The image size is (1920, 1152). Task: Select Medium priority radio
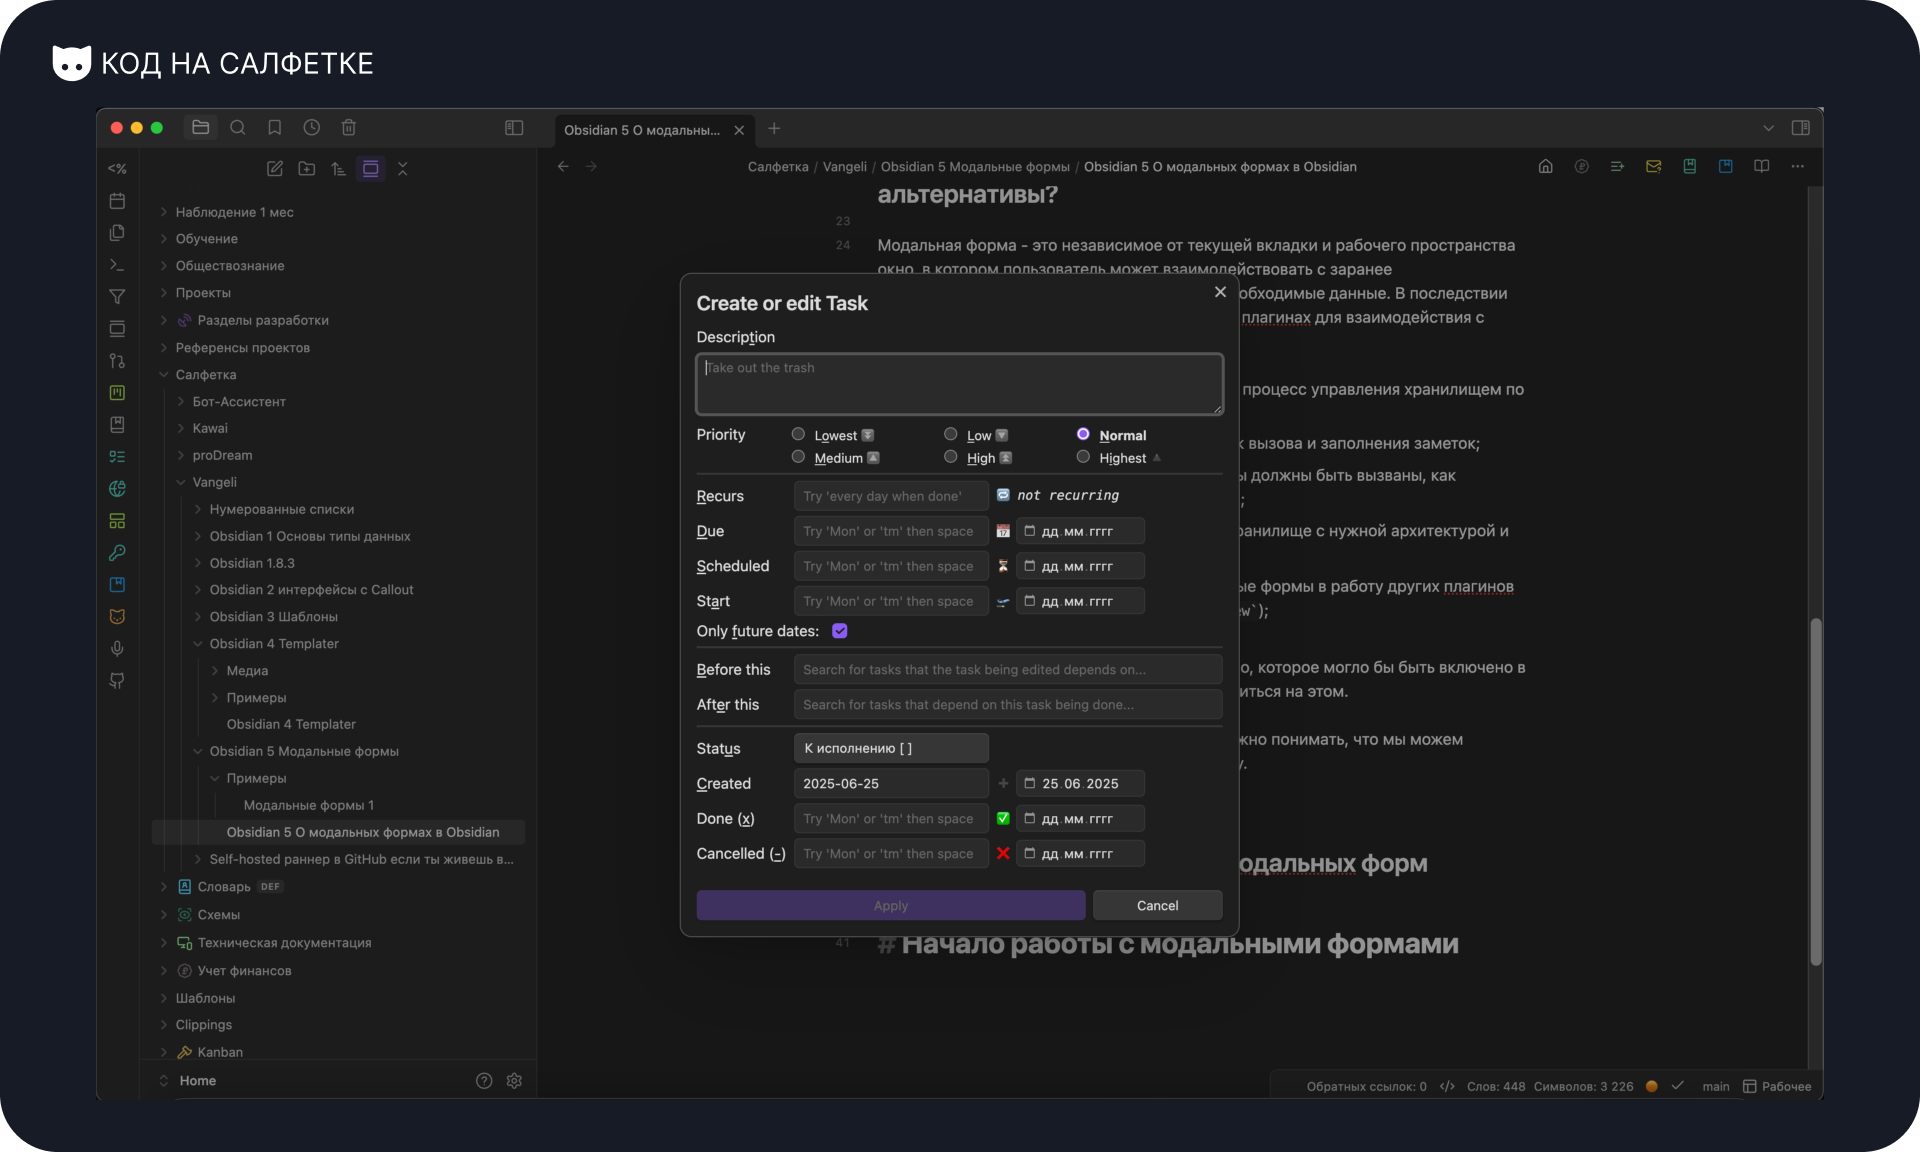point(798,457)
